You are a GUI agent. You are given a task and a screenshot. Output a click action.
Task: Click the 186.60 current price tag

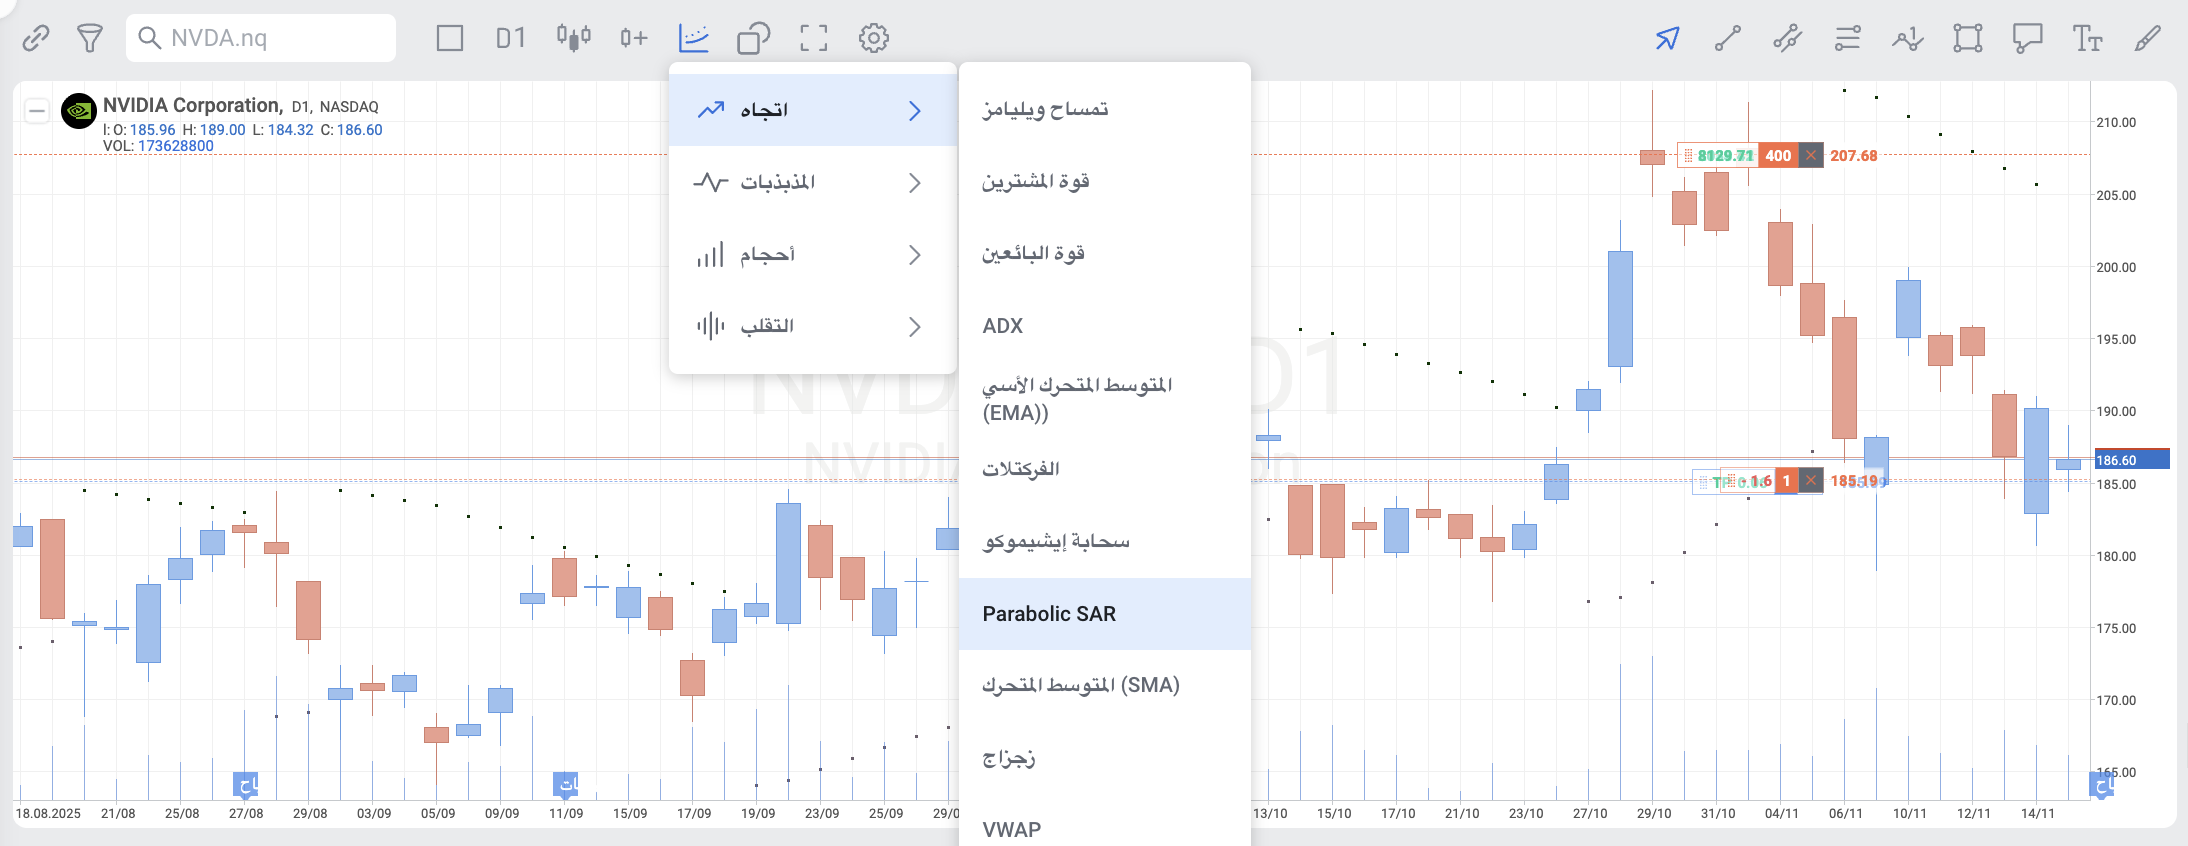pos(2132,460)
